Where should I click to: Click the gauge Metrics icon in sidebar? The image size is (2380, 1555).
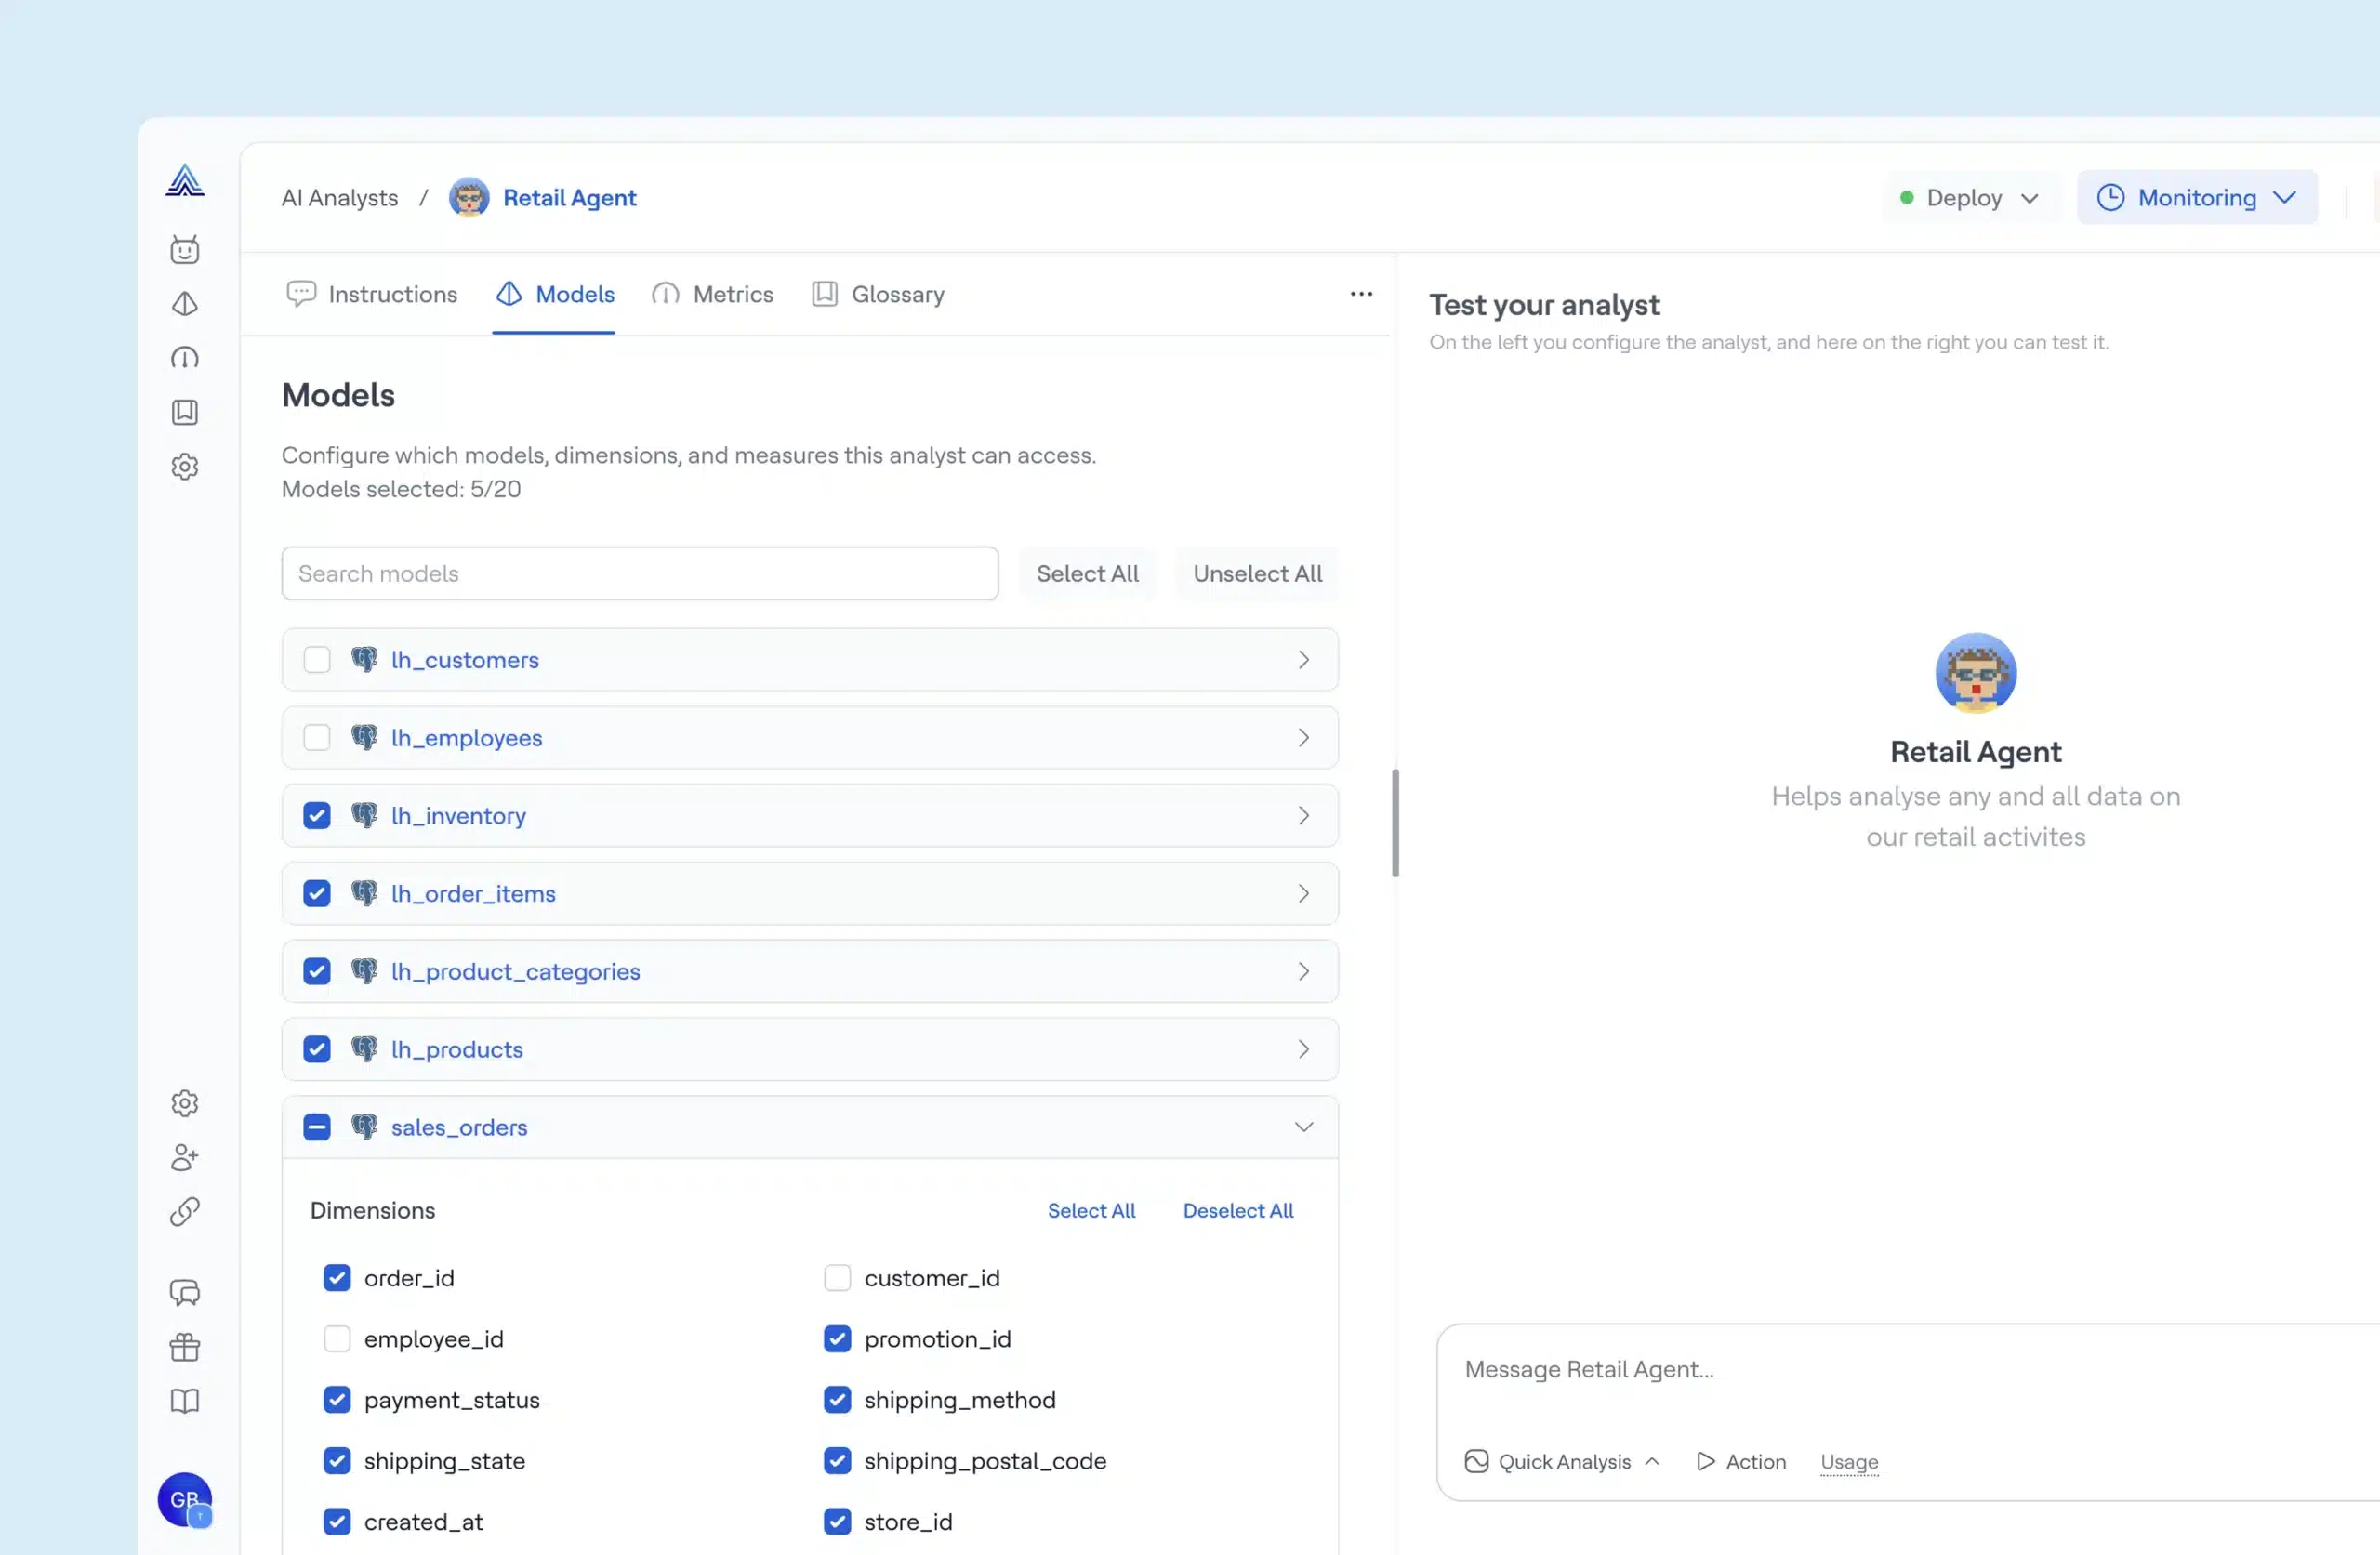click(185, 358)
